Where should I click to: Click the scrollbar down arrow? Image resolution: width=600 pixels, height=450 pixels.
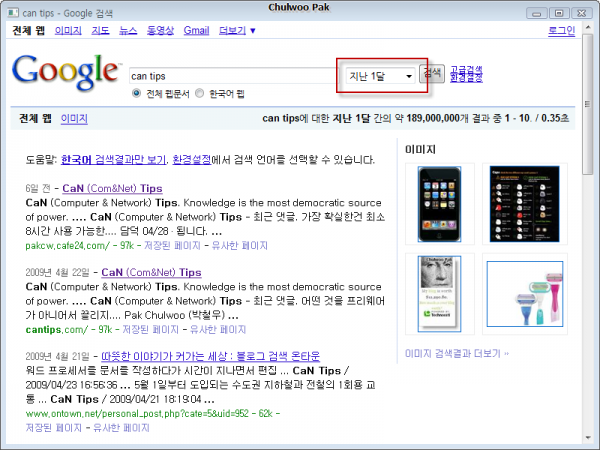(x=587, y=438)
